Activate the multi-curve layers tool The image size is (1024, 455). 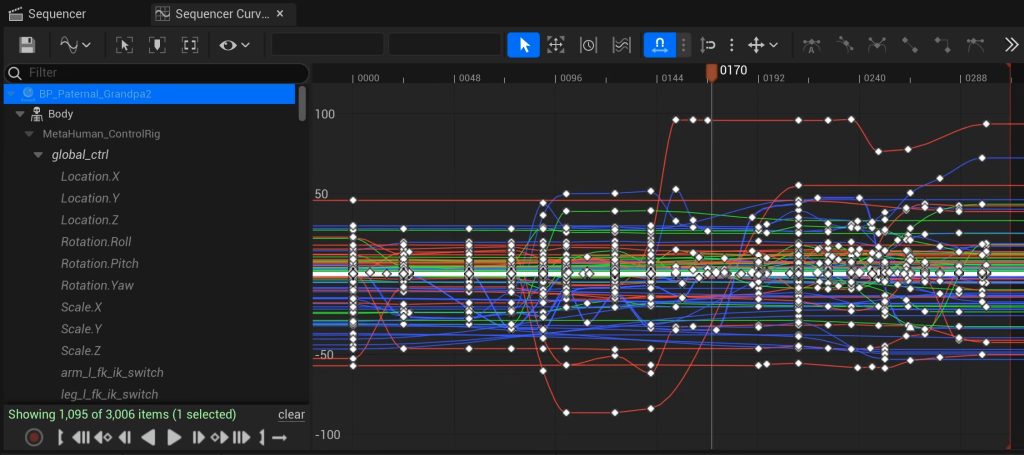[621, 45]
